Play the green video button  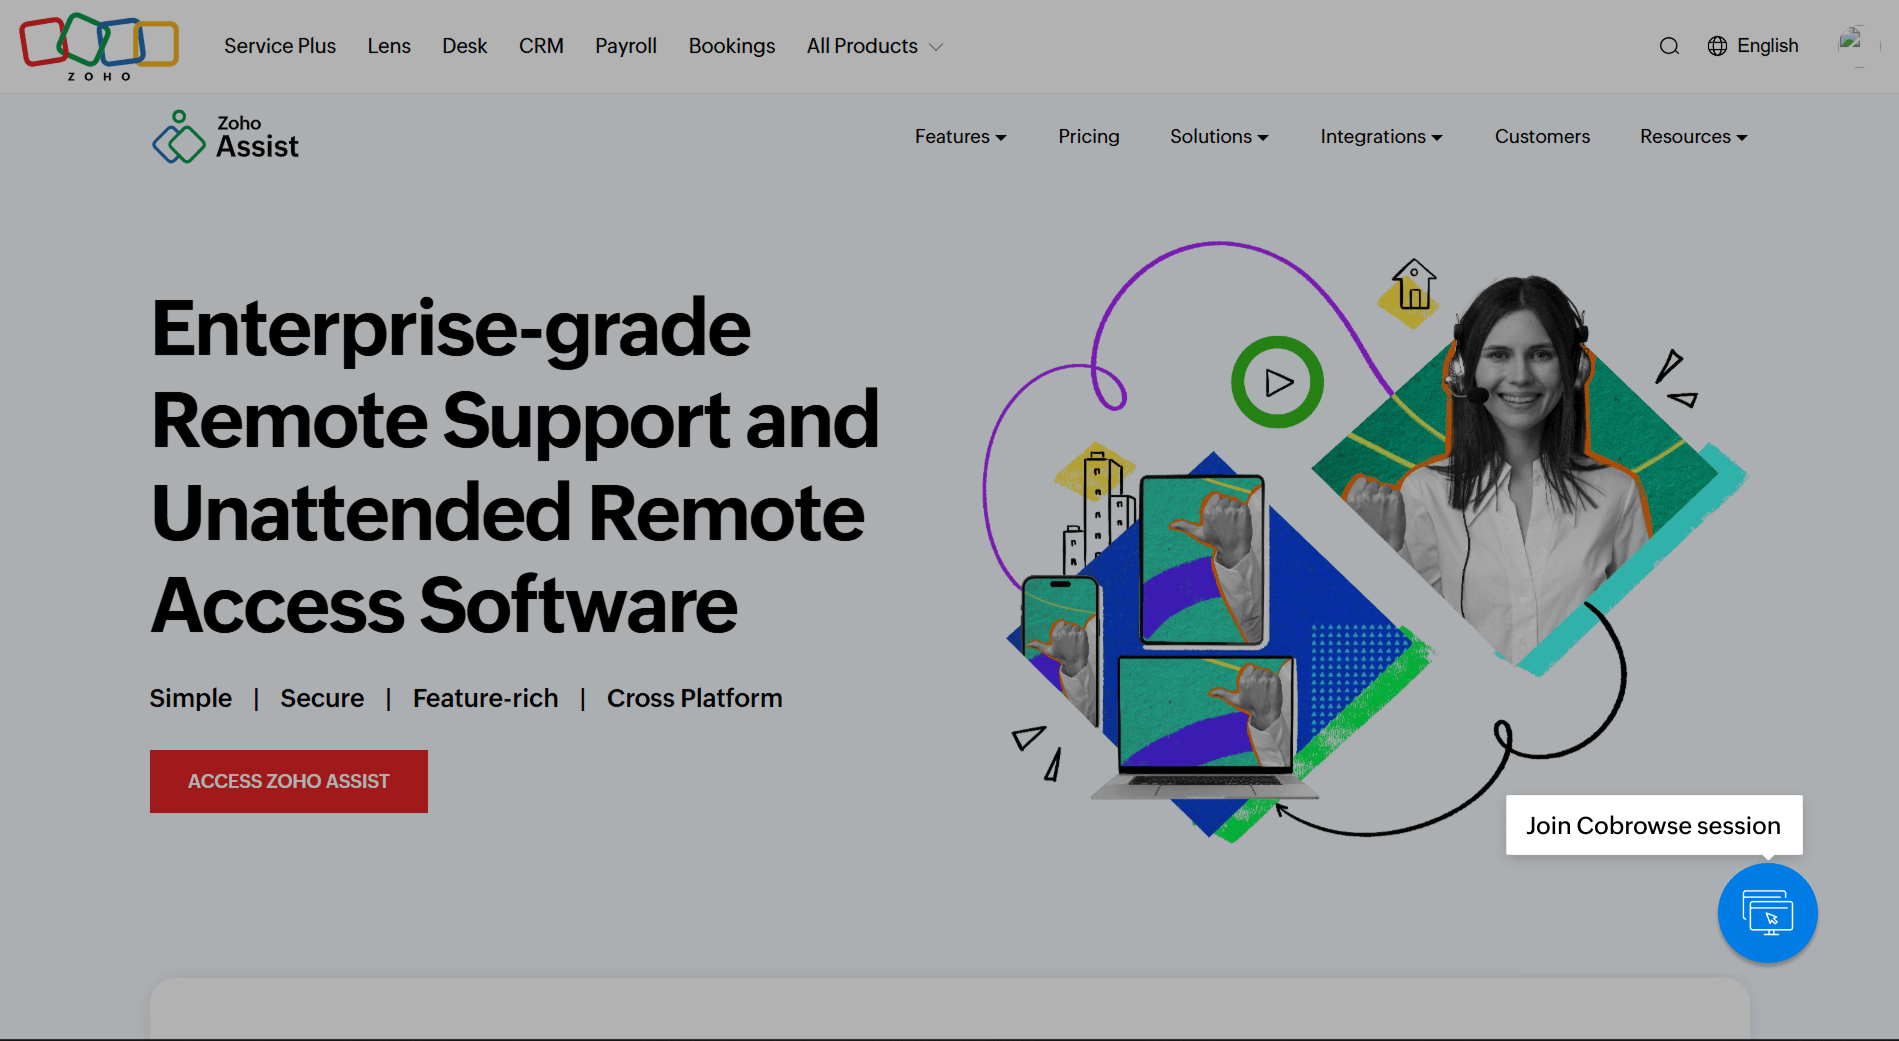tap(1277, 382)
